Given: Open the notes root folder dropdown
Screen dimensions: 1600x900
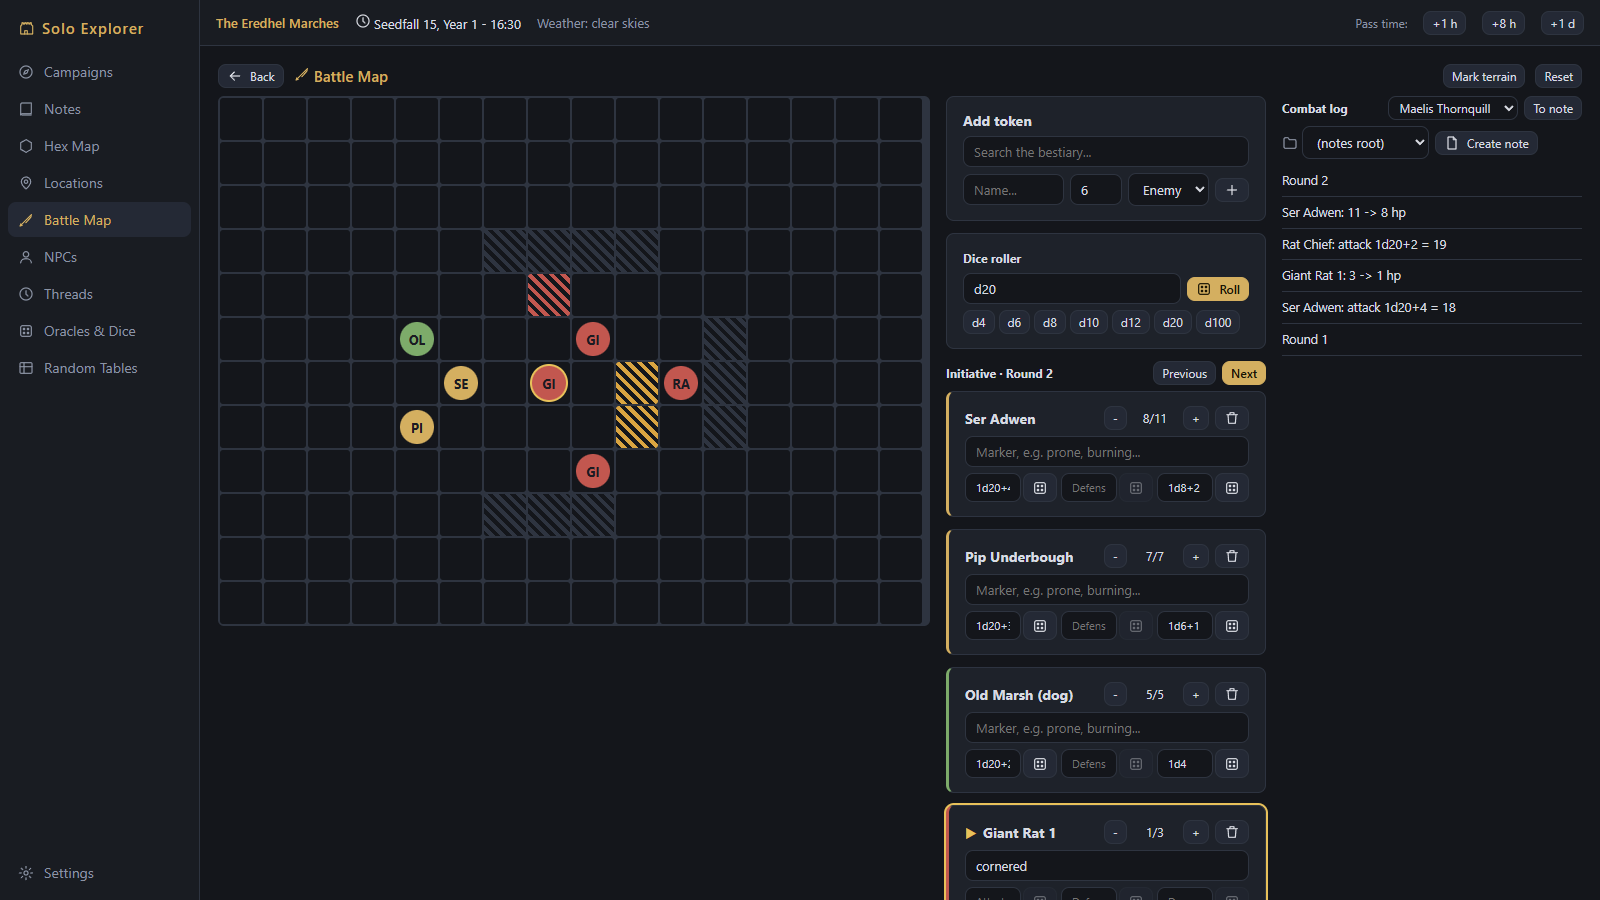Looking at the screenshot, I should [x=1365, y=144].
